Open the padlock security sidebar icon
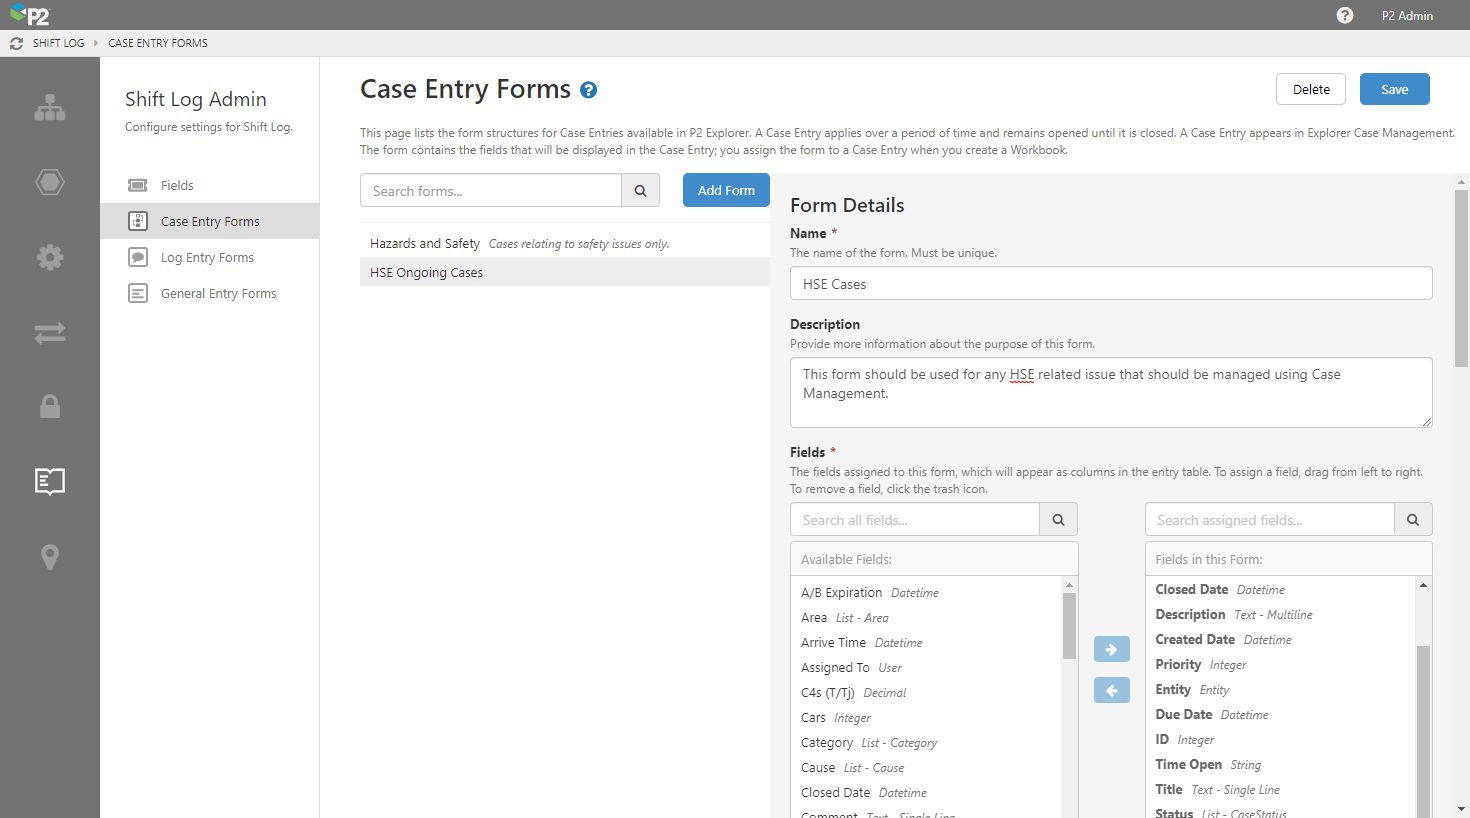The width and height of the screenshot is (1470, 818). click(50, 407)
